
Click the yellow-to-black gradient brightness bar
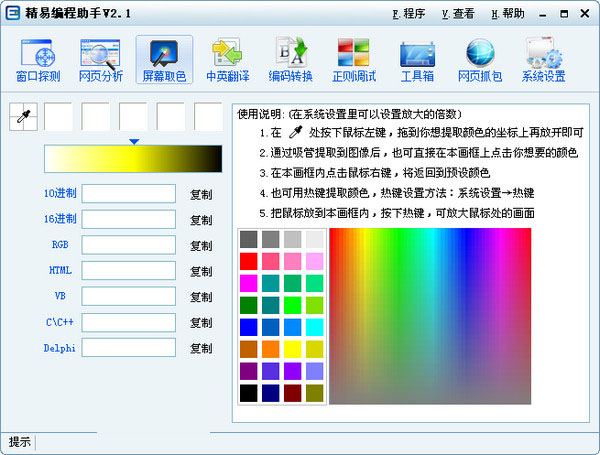pos(132,159)
